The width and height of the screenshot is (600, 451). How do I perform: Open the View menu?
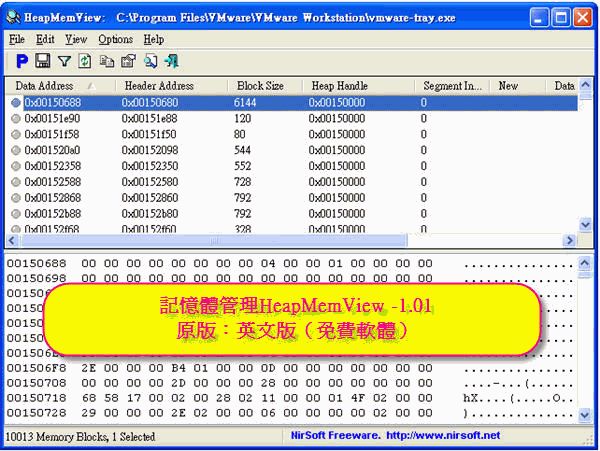click(x=76, y=39)
